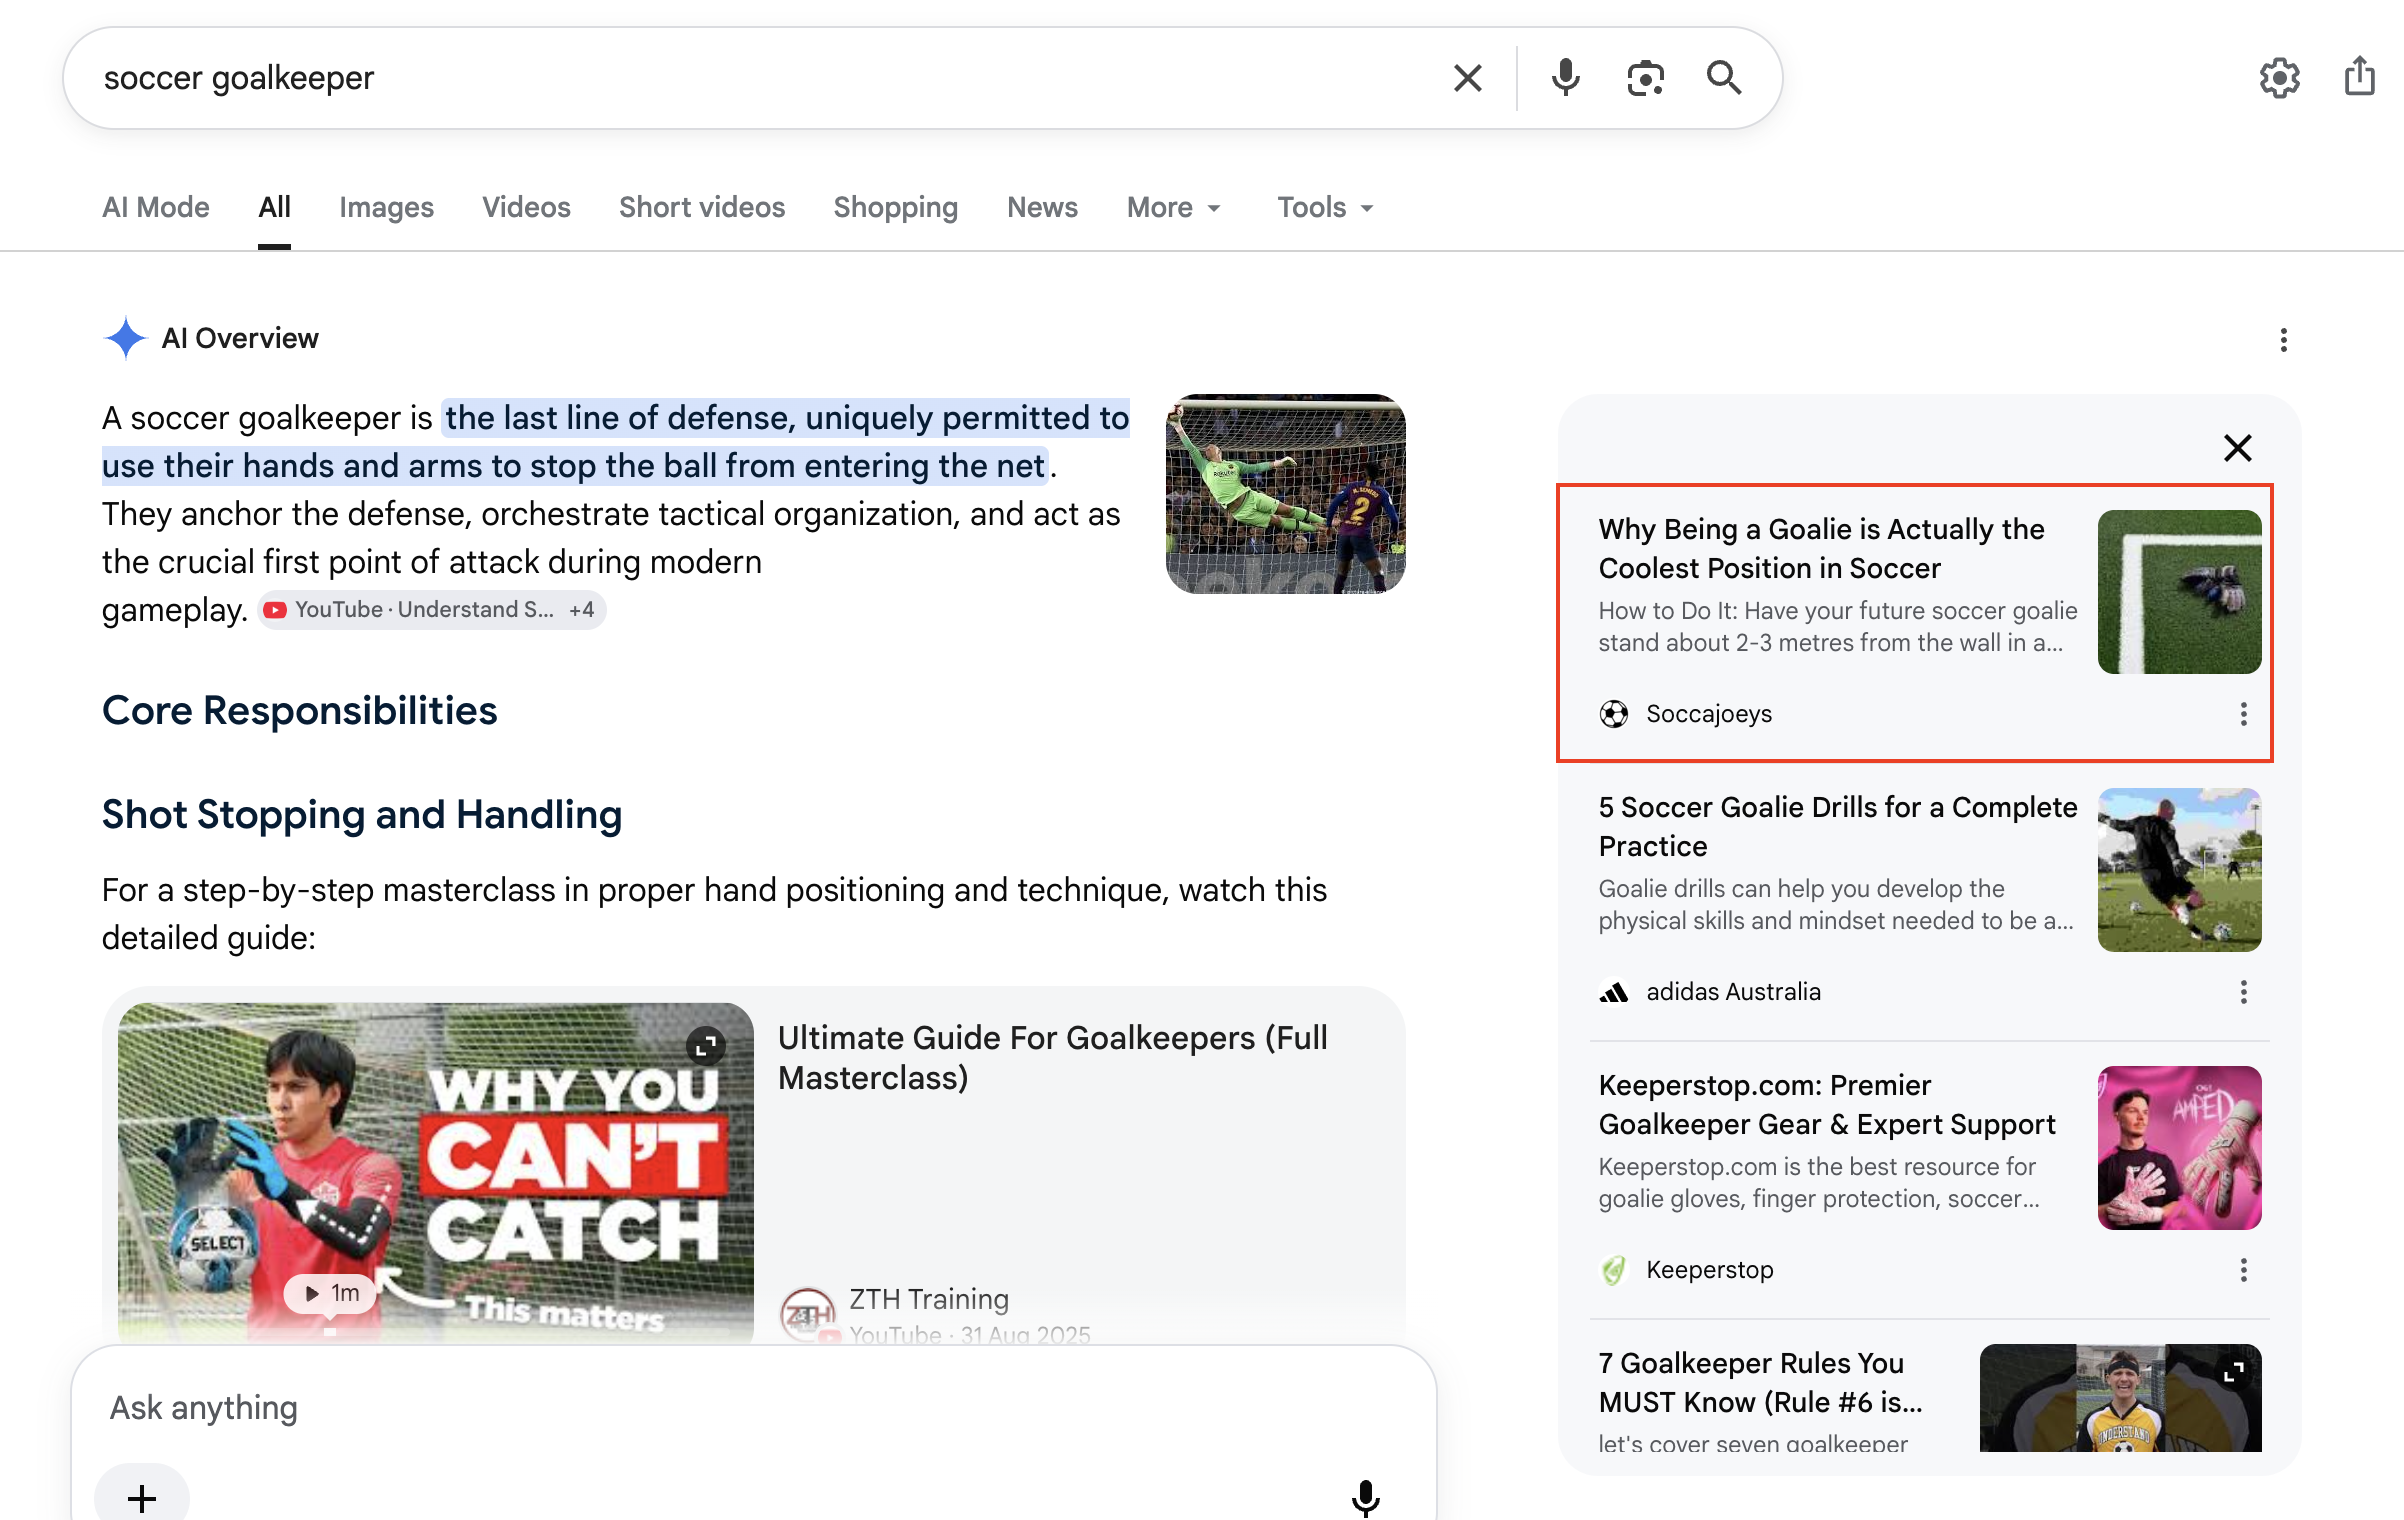
Task: Open more options for Soccajoeys result
Action: pos(2243,714)
